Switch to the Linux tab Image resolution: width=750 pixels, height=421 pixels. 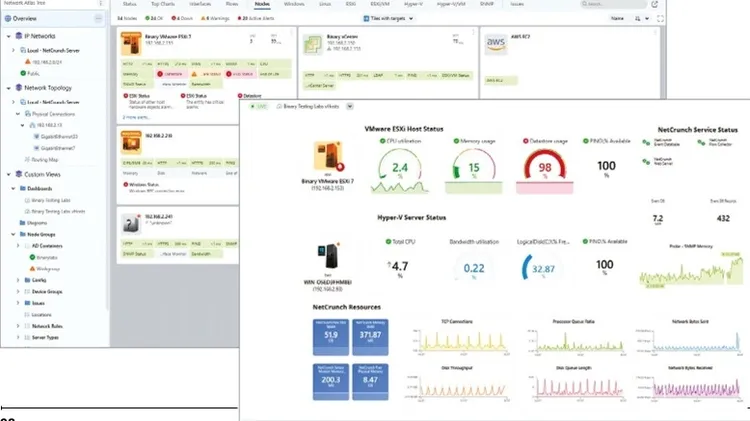(325, 4)
